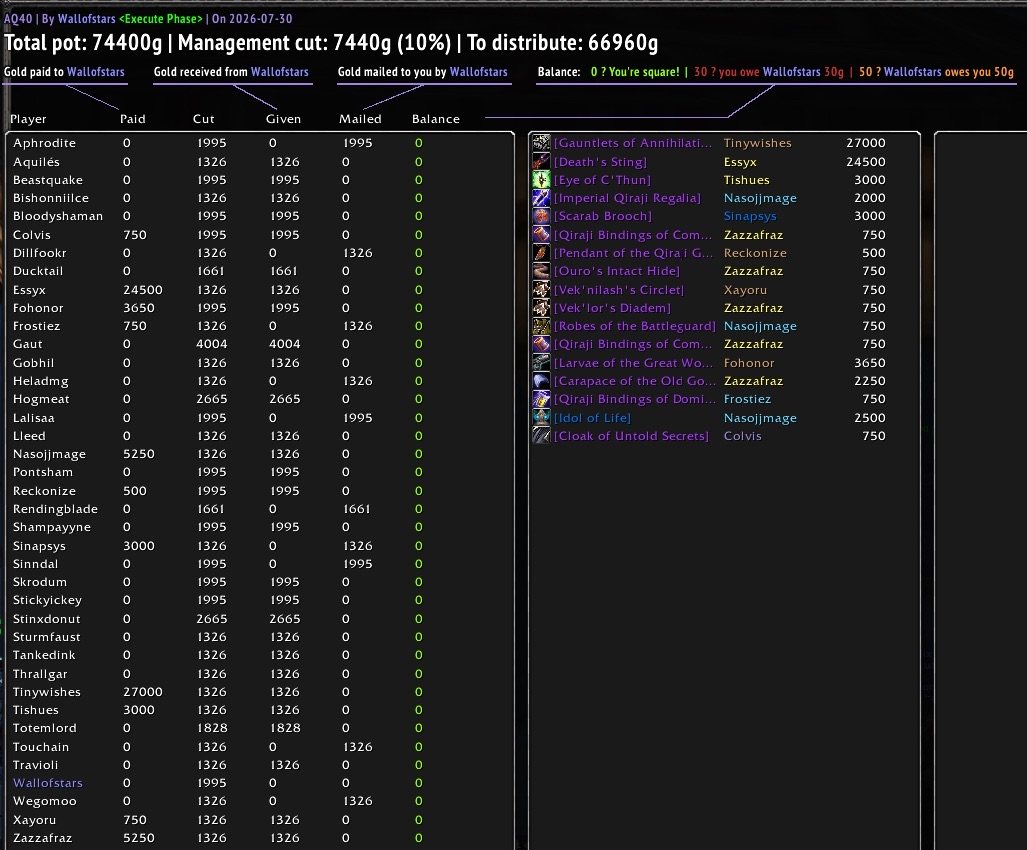This screenshot has width=1027, height=850.
Task: Click the Wegomoo player row
Action: (260, 801)
